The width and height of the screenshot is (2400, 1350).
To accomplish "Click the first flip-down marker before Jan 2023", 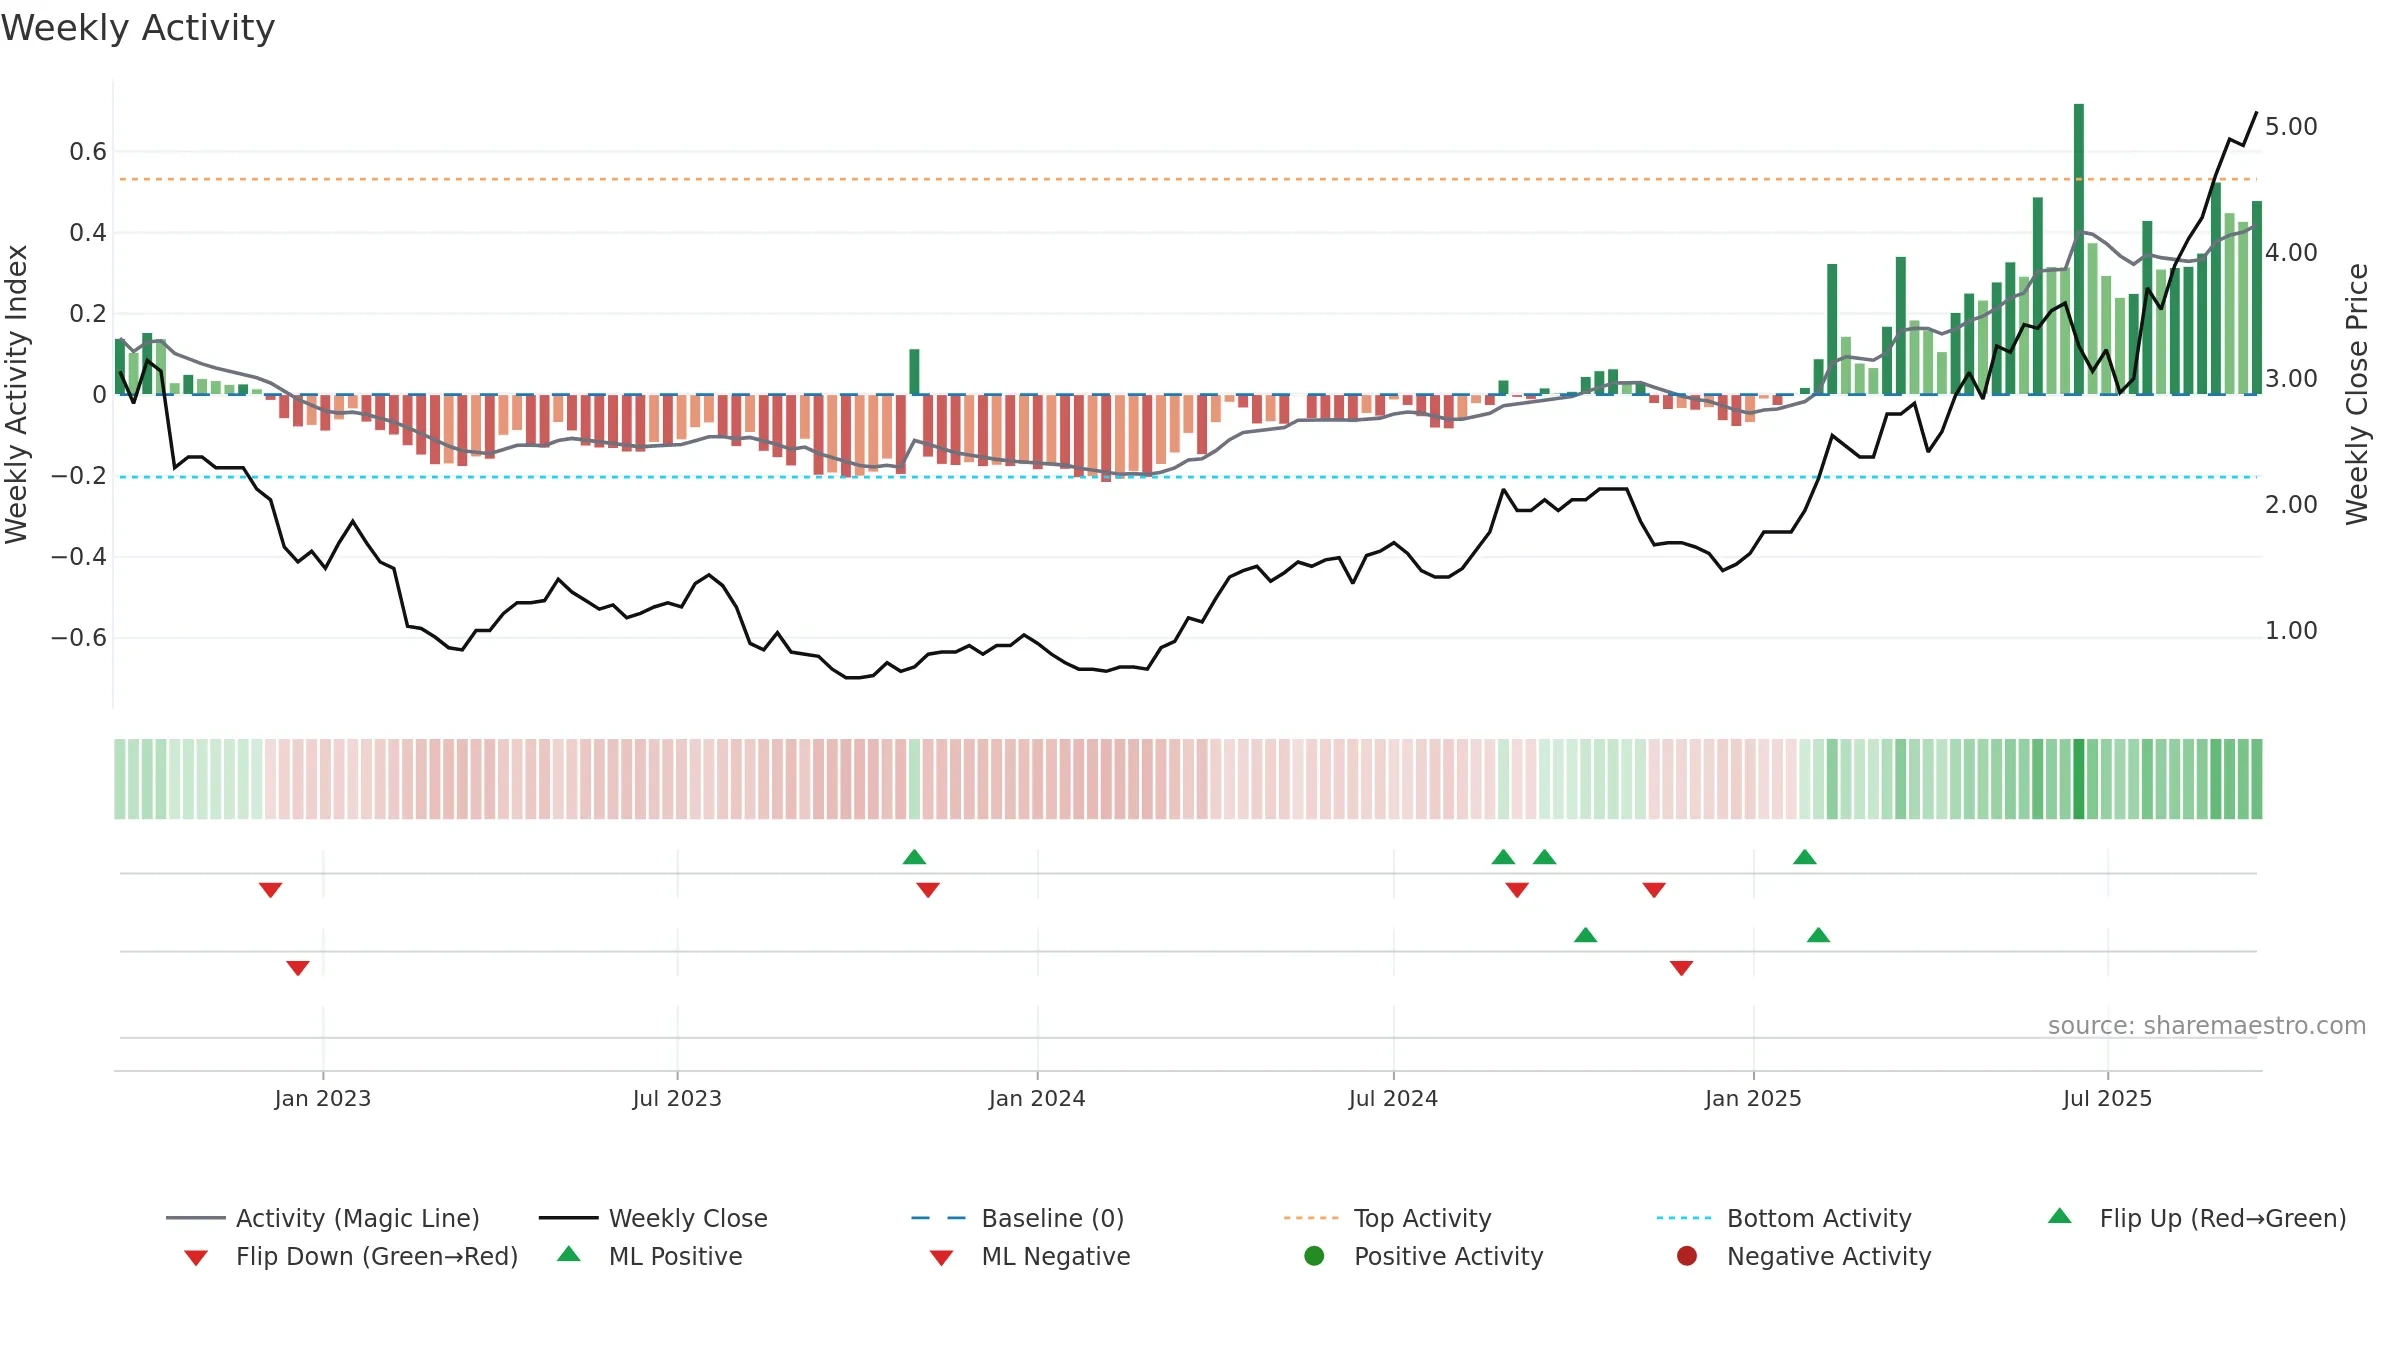I will pos(270,890).
